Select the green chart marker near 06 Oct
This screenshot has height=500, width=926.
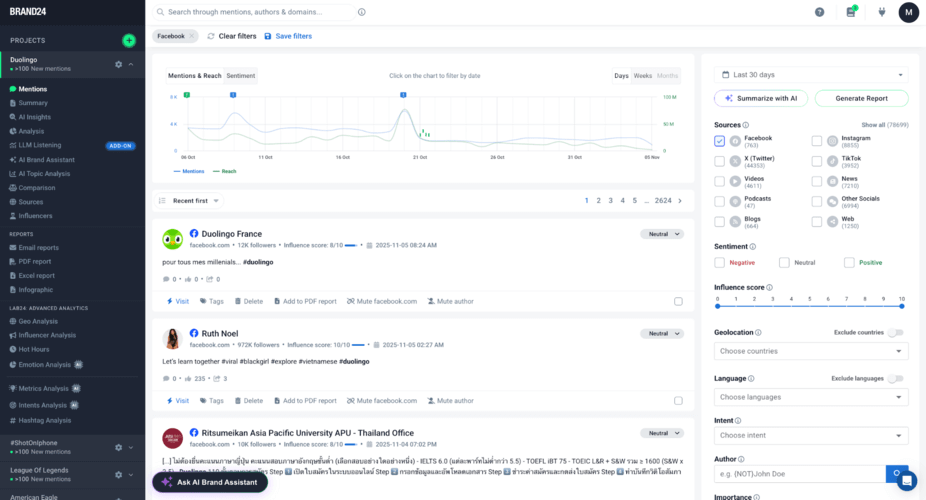[187, 94]
